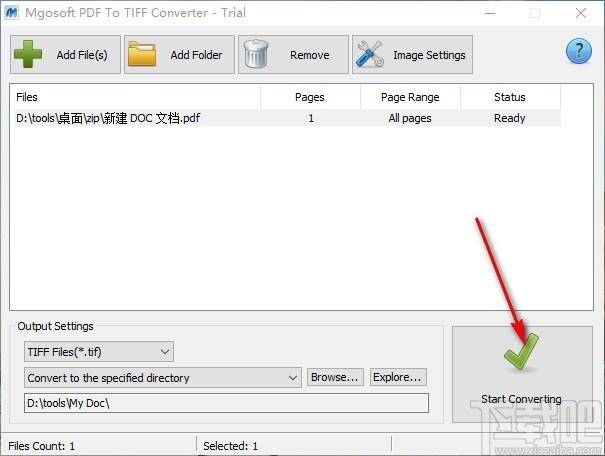Minimize the converter window
This screenshot has width=605, height=456.
490,13
